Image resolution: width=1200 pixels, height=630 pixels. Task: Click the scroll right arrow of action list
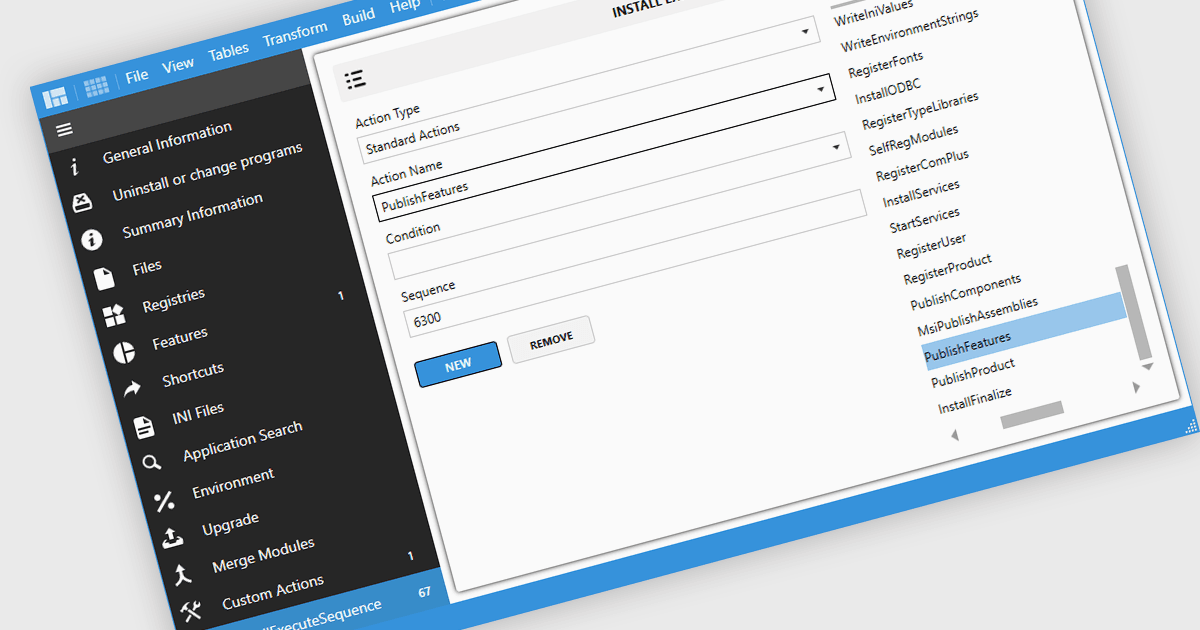tap(1136, 387)
